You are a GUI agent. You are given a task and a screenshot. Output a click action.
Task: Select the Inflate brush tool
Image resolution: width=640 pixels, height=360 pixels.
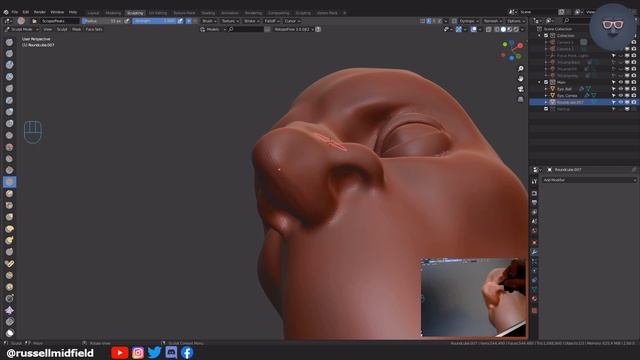click(x=9, y=112)
